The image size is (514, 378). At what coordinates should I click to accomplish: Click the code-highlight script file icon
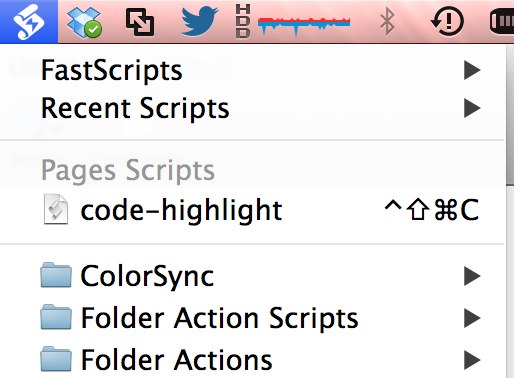pos(56,209)
